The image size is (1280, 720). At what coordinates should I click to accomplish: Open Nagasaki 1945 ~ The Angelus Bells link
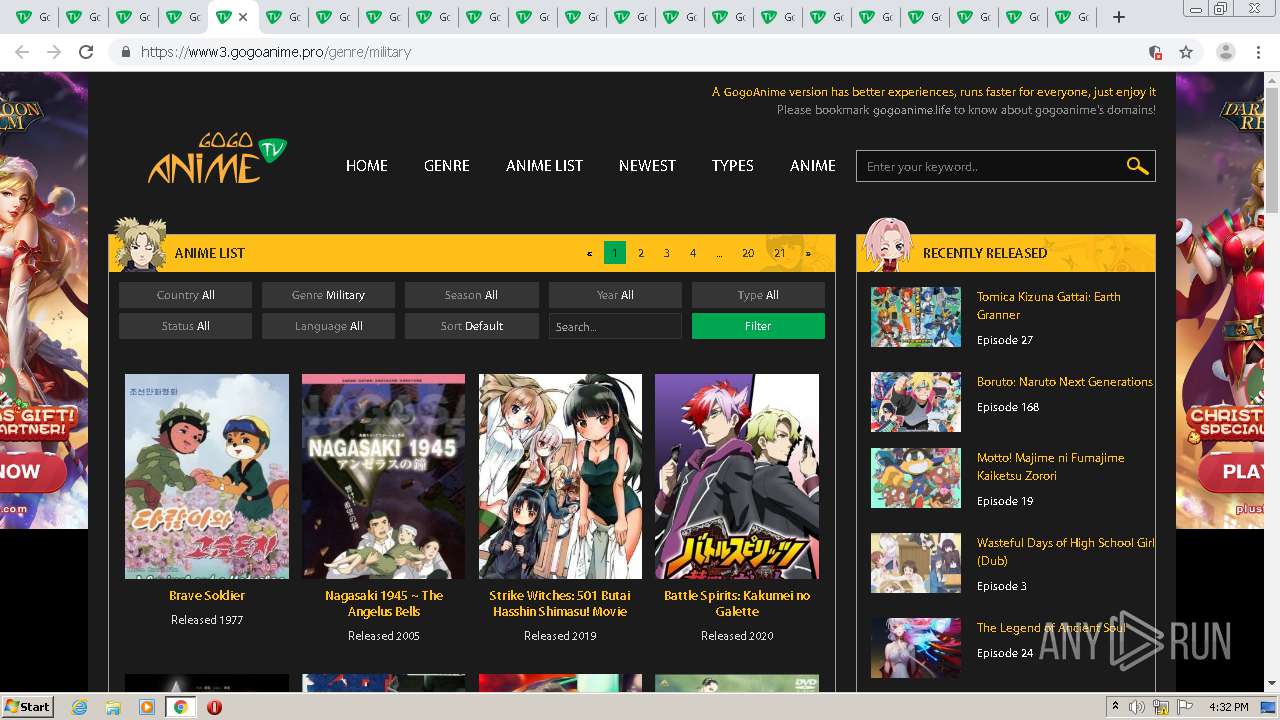tap(384, 603)
